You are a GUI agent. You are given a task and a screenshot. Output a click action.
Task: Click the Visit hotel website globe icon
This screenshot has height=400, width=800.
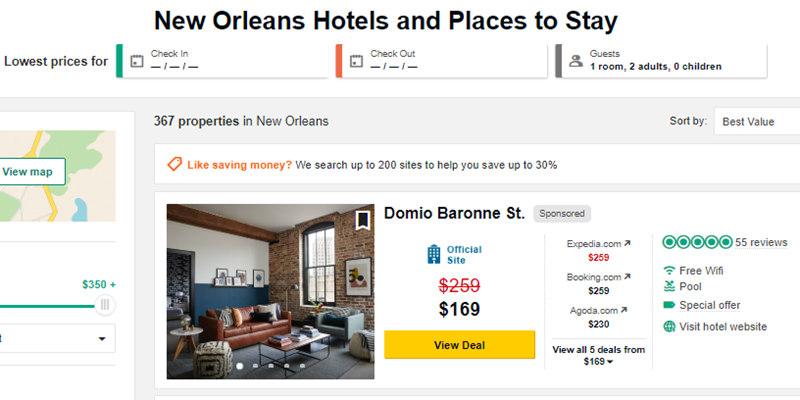pyautogui.click(x=669, y=326)
